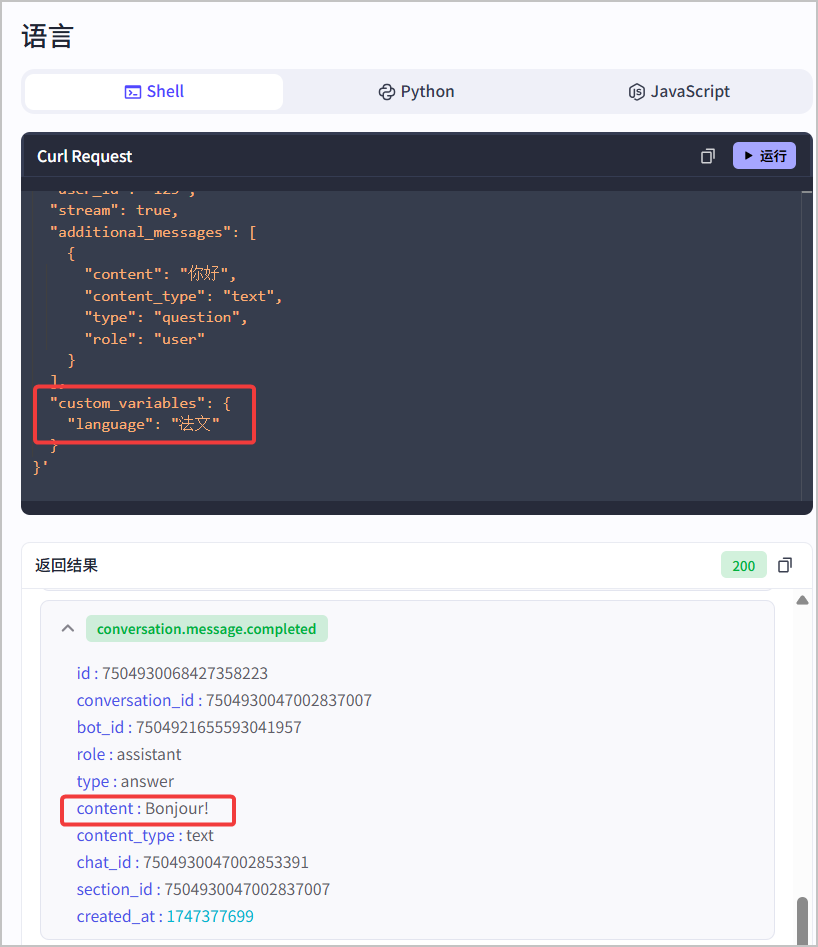Click the id value 7504930068427358223
Image resolution: width=818 pixels, height=947 pixels.
point(185,673)
